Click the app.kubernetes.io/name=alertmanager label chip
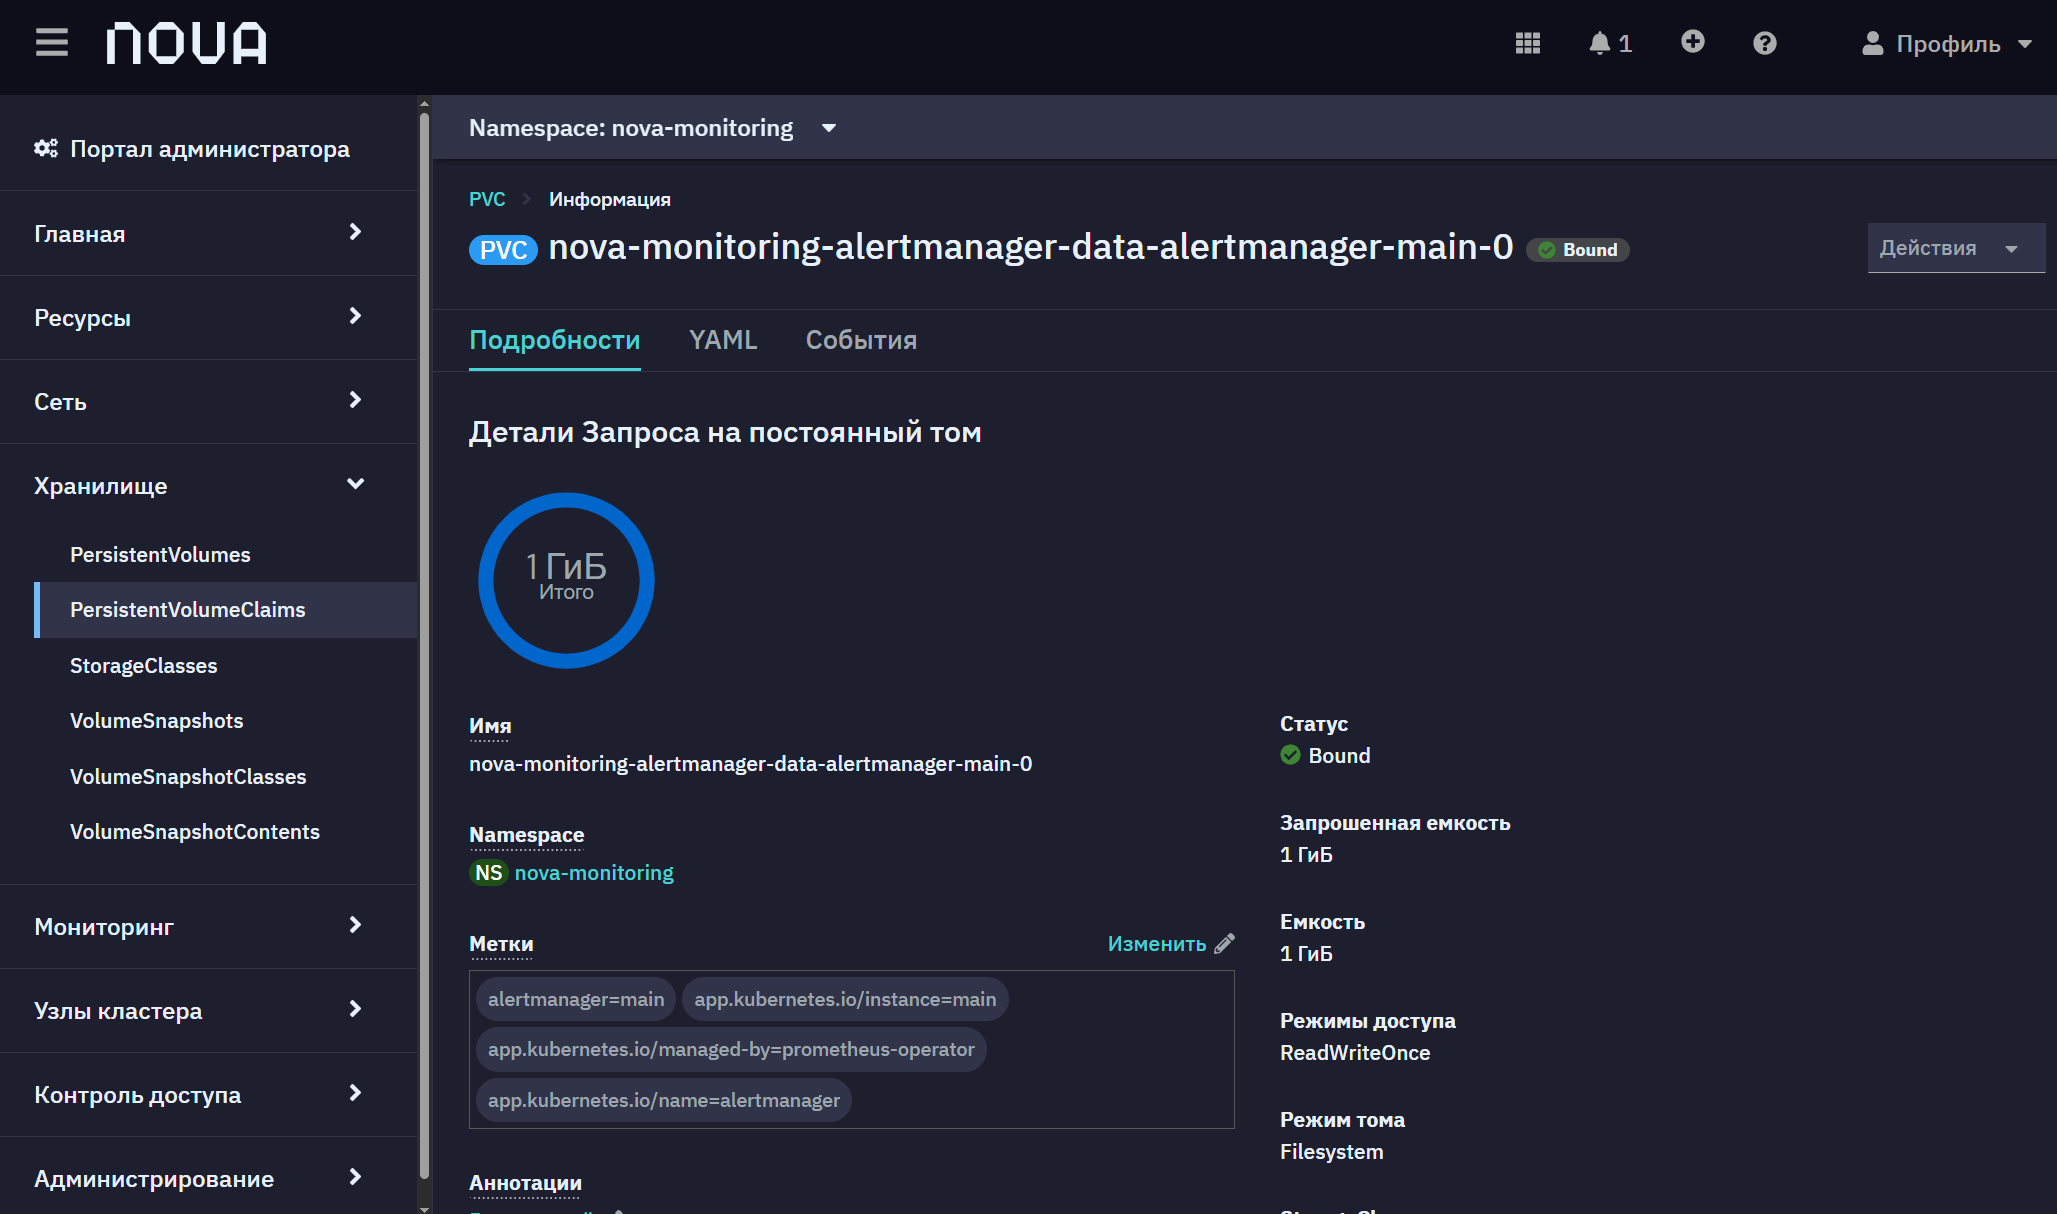The image size is (2057, 1214). [664, 1100]
